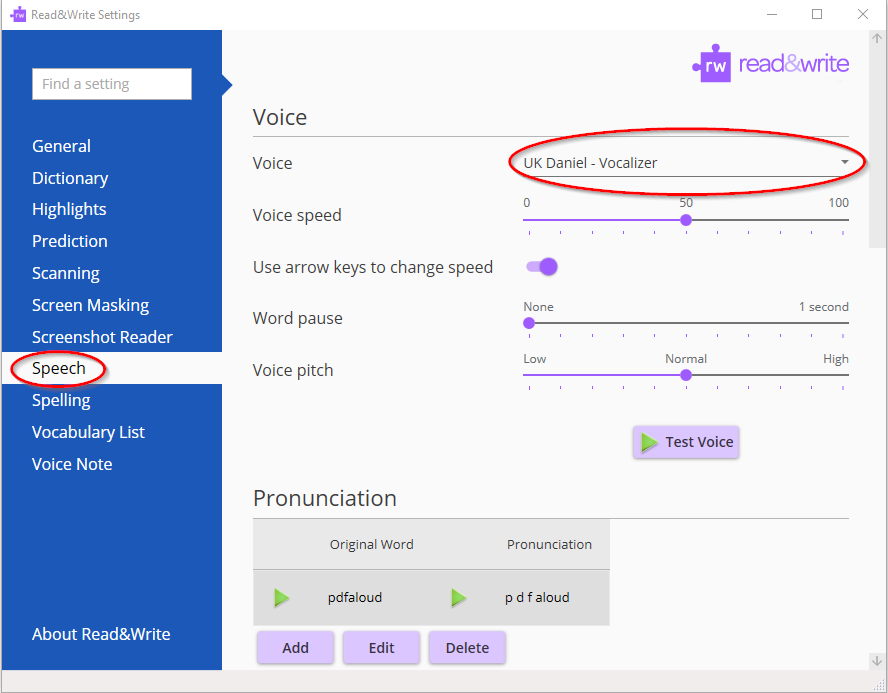Screen dimensions: 888x693
Task: Click the Original Word column header
Action: pyautogui.click(x=372, y=545)
